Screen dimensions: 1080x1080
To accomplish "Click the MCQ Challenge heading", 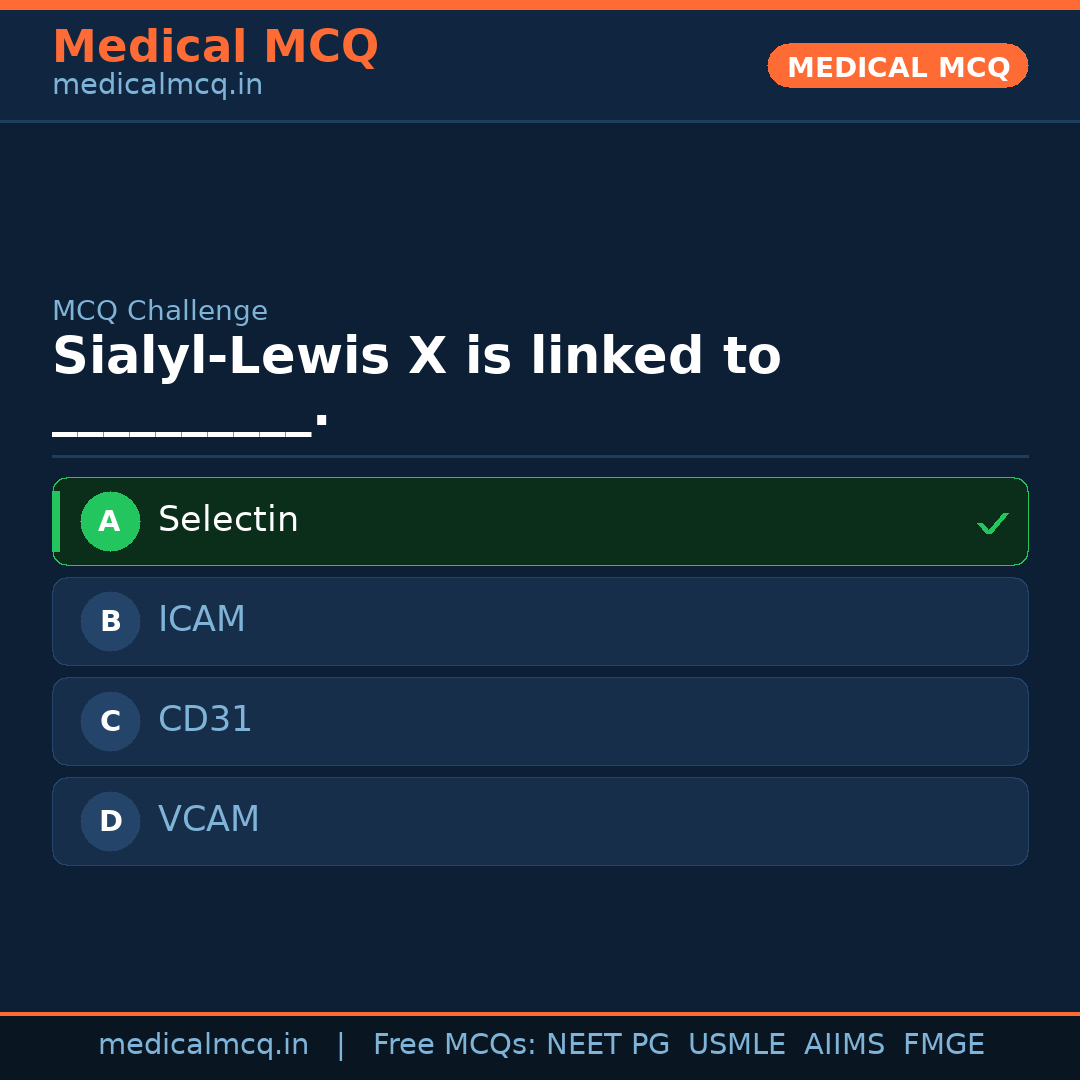I will 160,311.
